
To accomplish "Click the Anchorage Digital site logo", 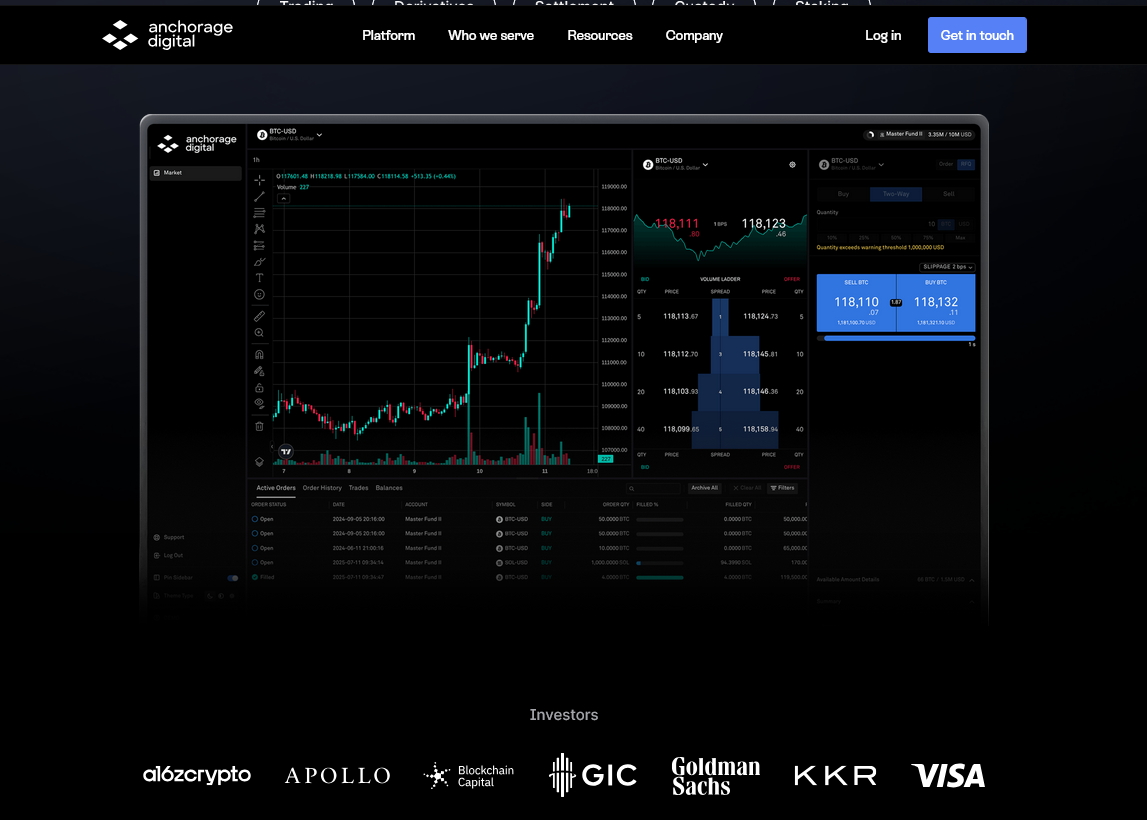I will tap(168, 35).
